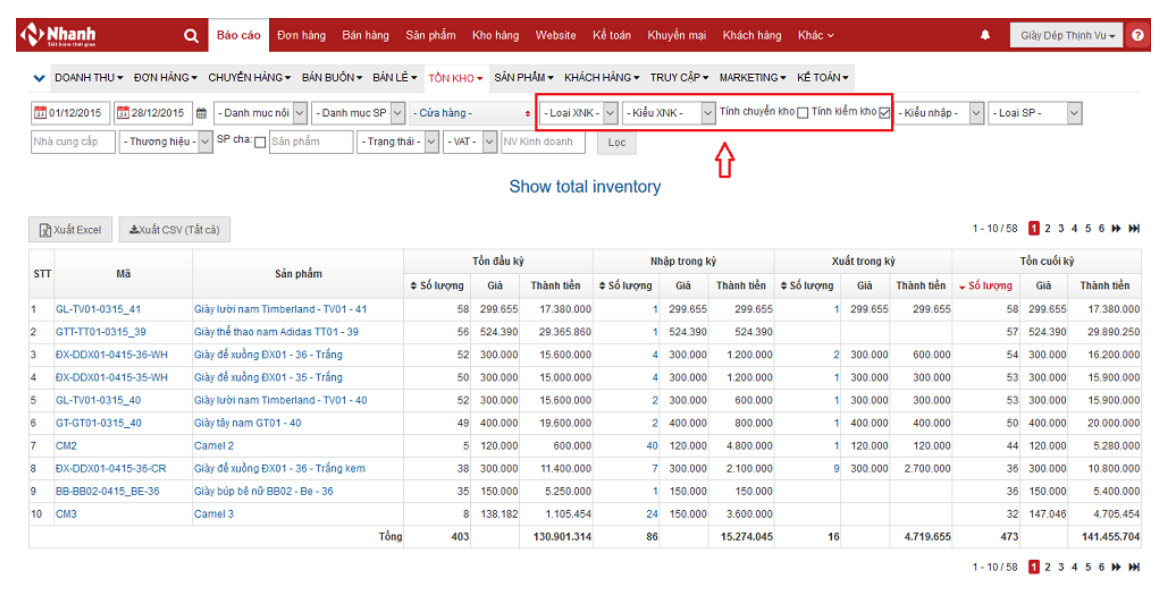Open calendar icon of start date 01/12/2015

(40, 113)
